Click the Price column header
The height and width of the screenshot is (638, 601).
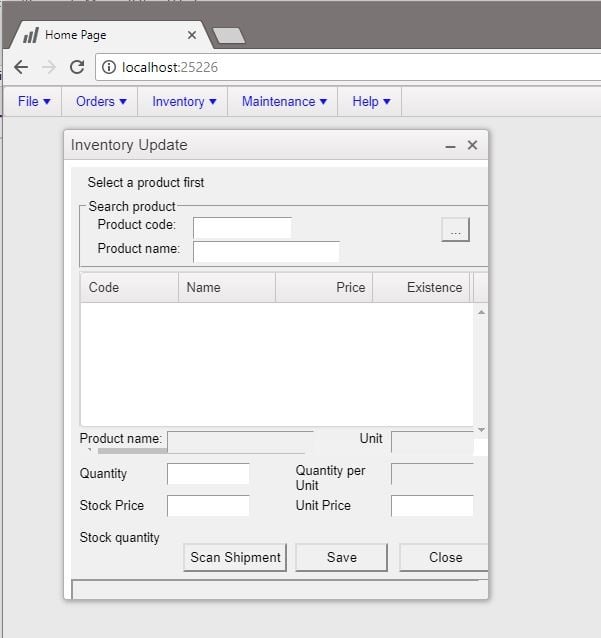click(324, 288)
